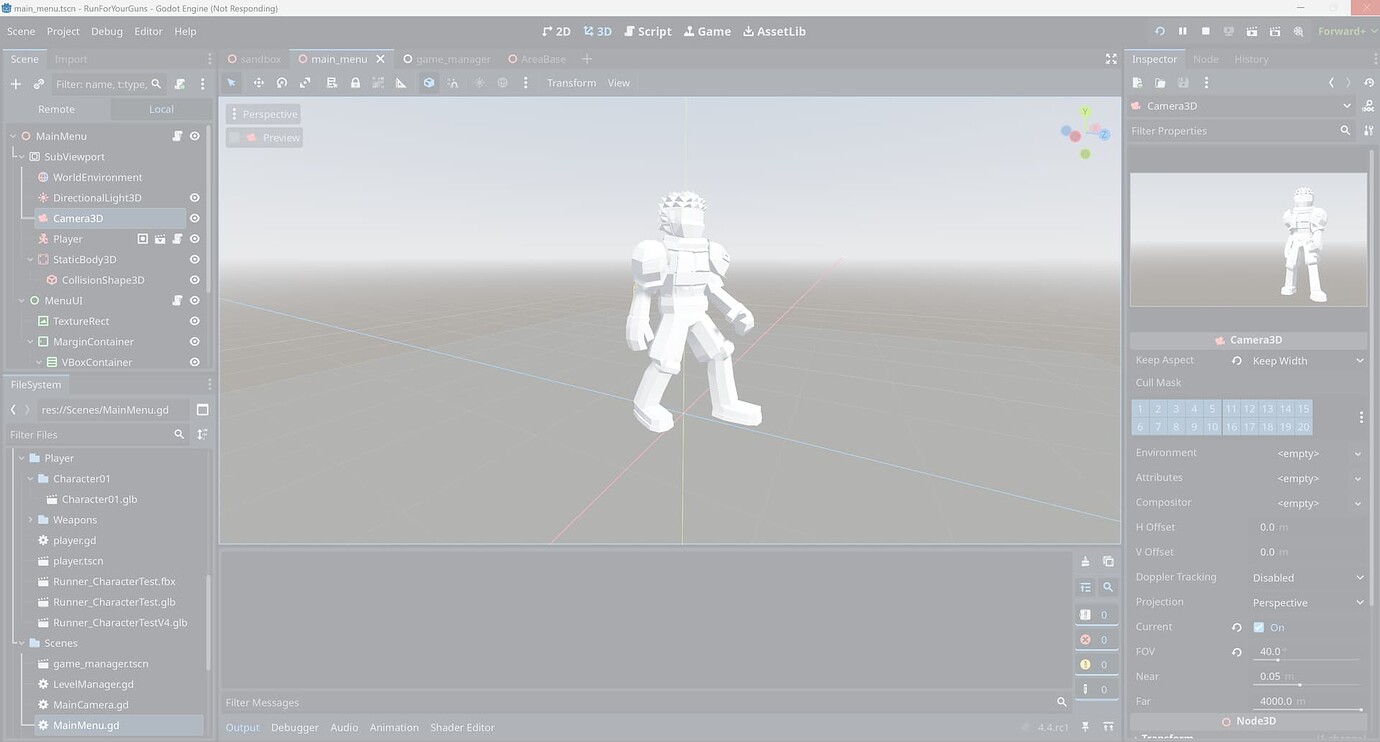Screen dimensions: 1380x742
Task: Click the Perspective view button
Action: pyautogui.click(x=264, y=114)
